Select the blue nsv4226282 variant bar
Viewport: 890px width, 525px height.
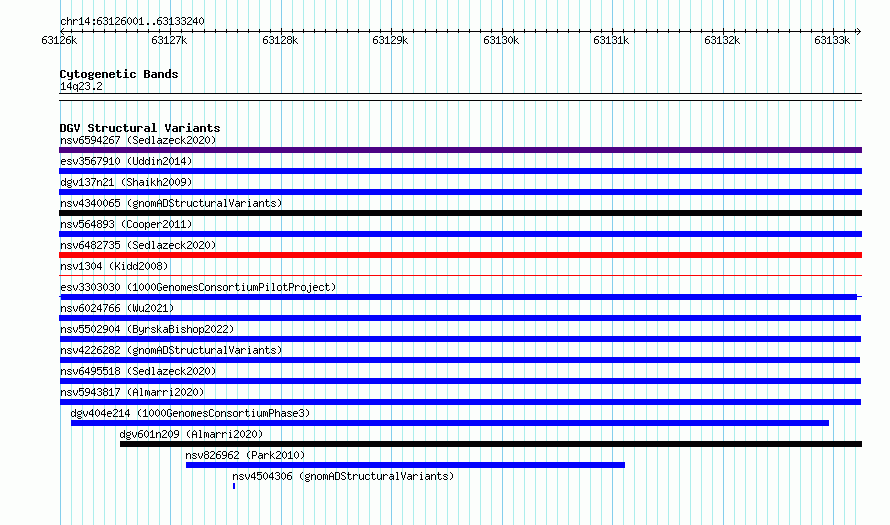(460, 360)
